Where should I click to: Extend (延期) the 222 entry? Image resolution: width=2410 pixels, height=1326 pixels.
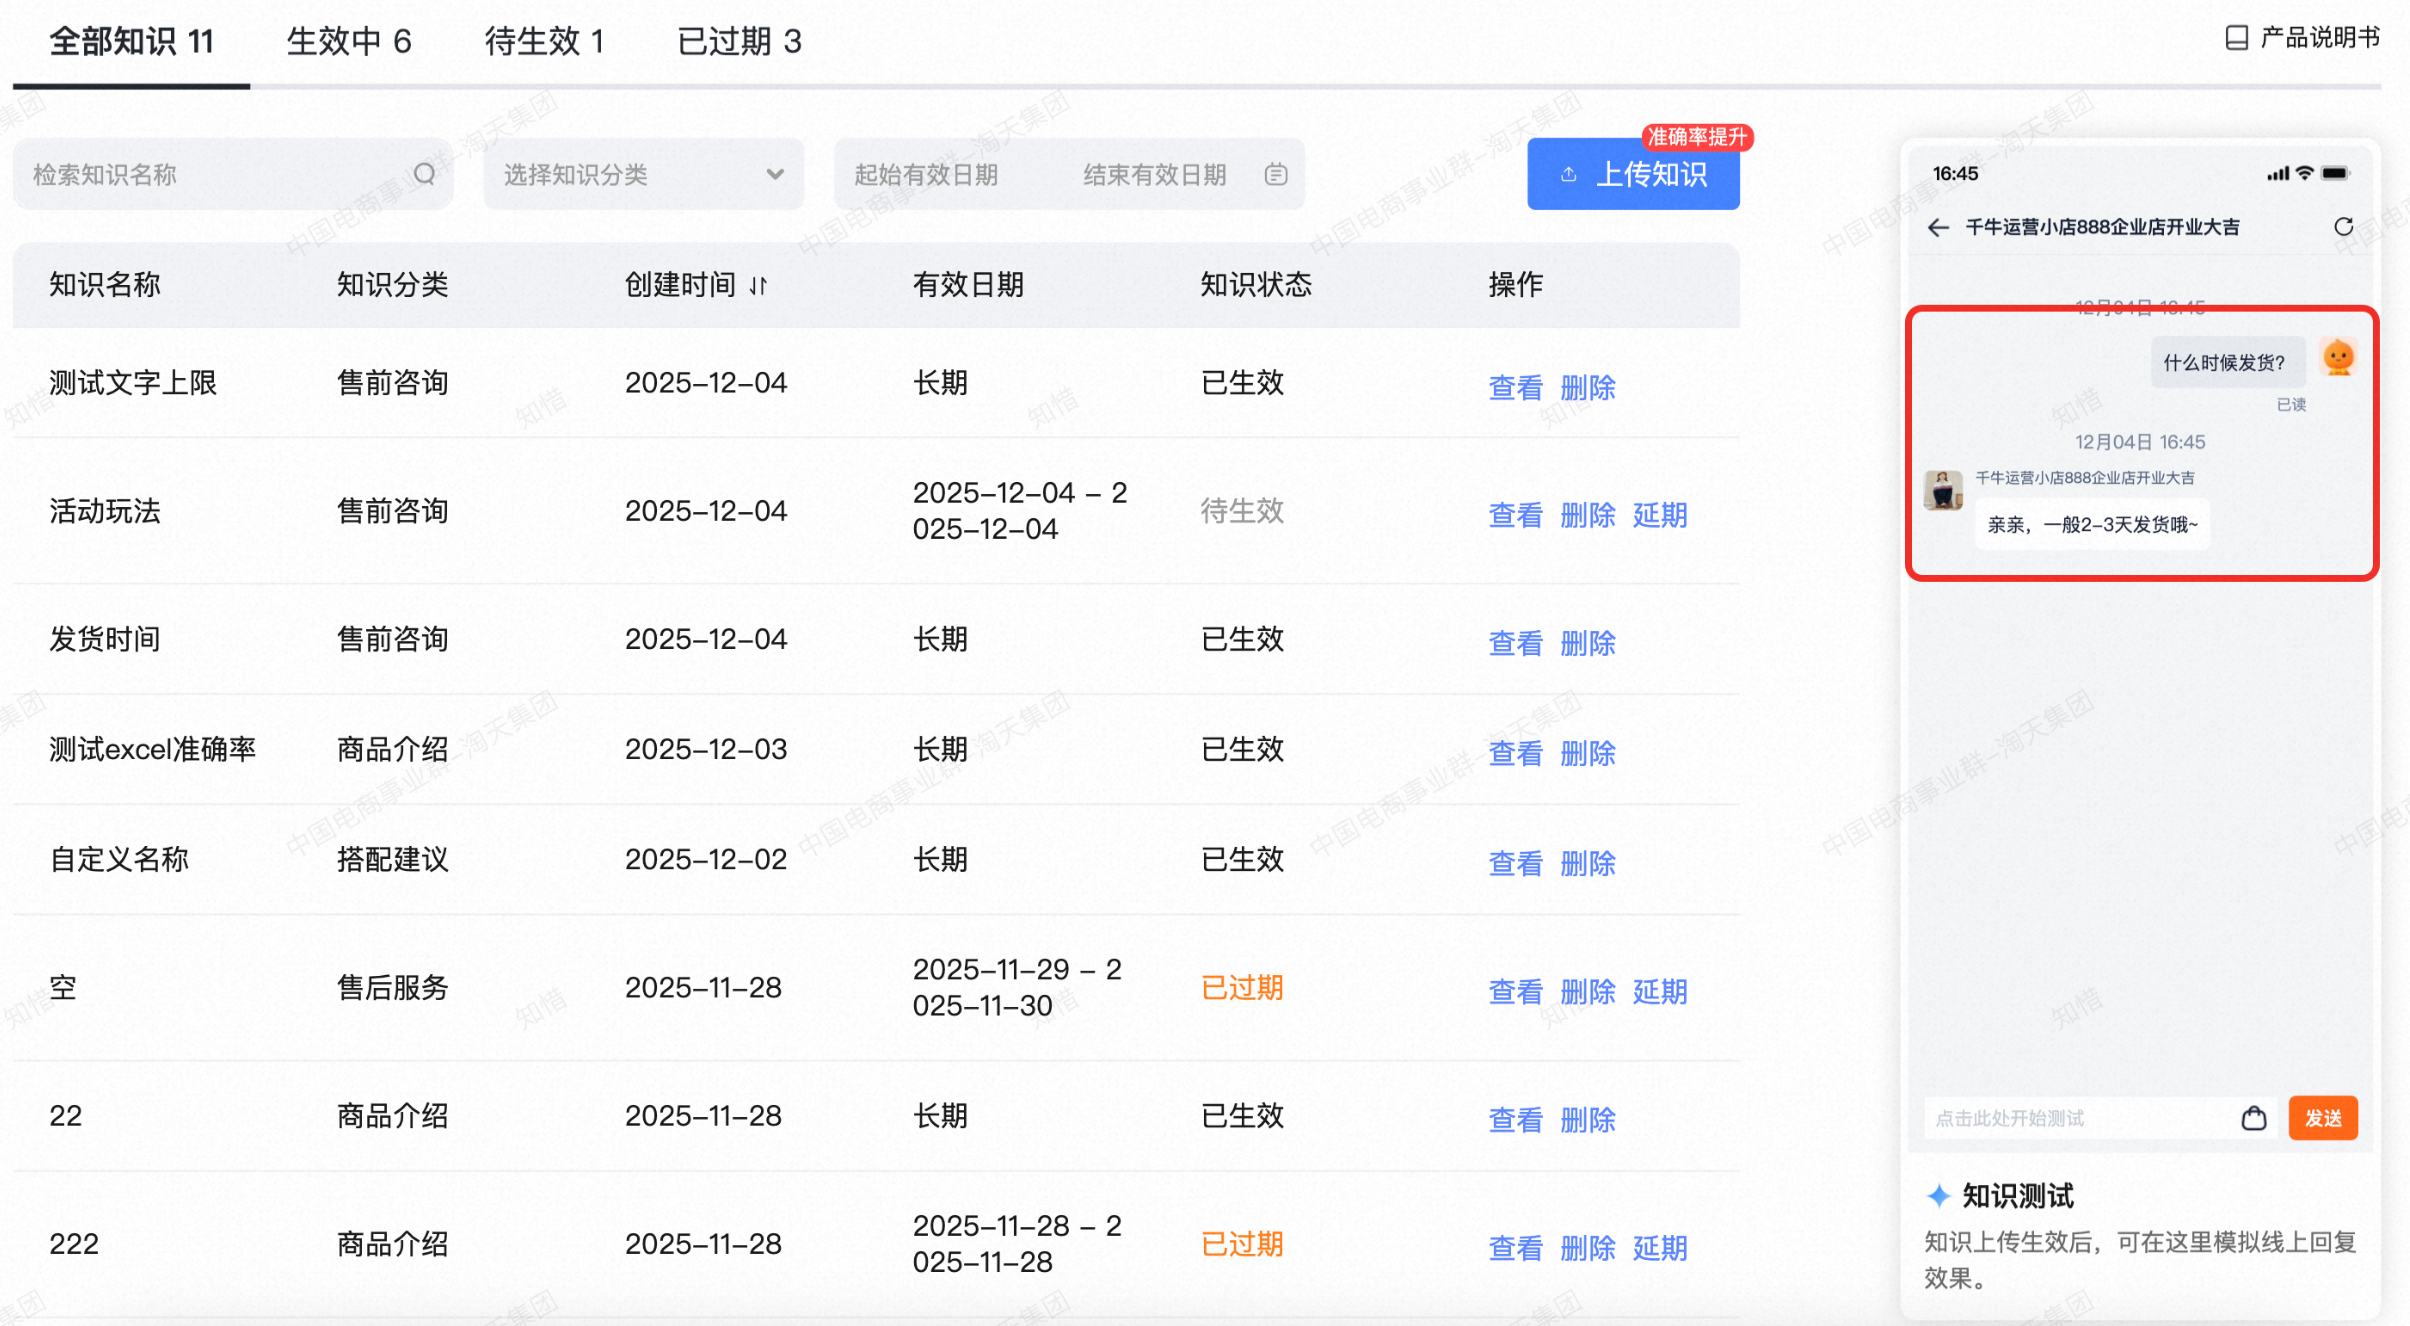click(x=1660, y=1247)
